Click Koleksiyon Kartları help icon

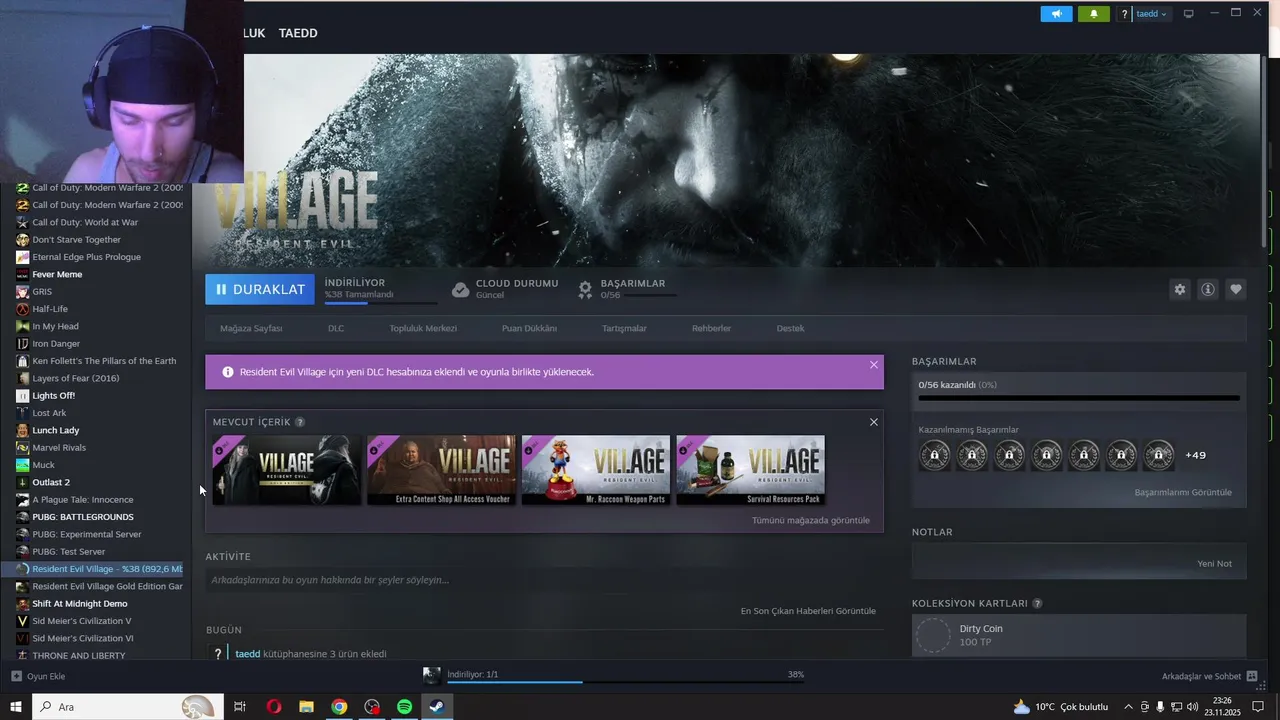pyautogui.click(x=1037, y=604)
